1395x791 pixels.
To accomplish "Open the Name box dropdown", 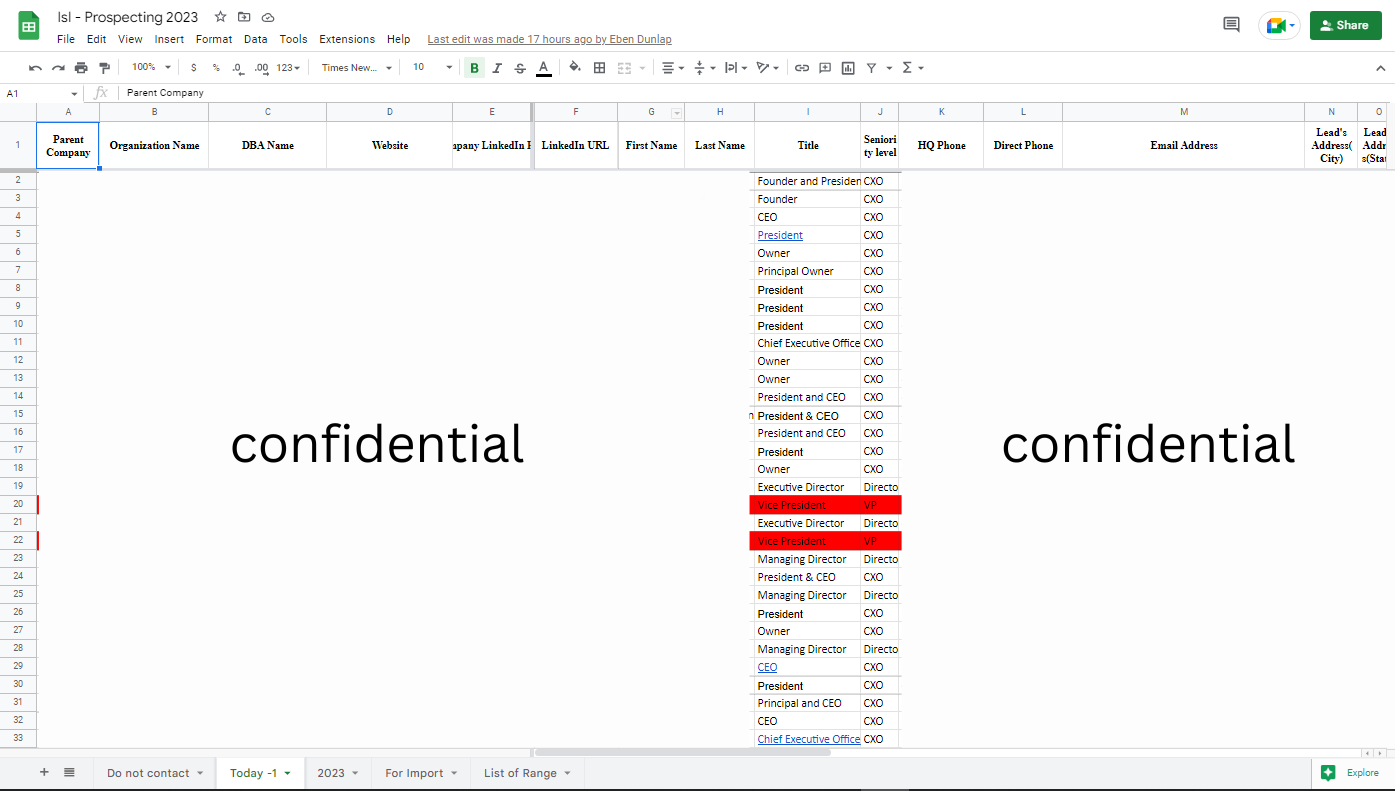I will pyautogui.click(x=74, y=94).
